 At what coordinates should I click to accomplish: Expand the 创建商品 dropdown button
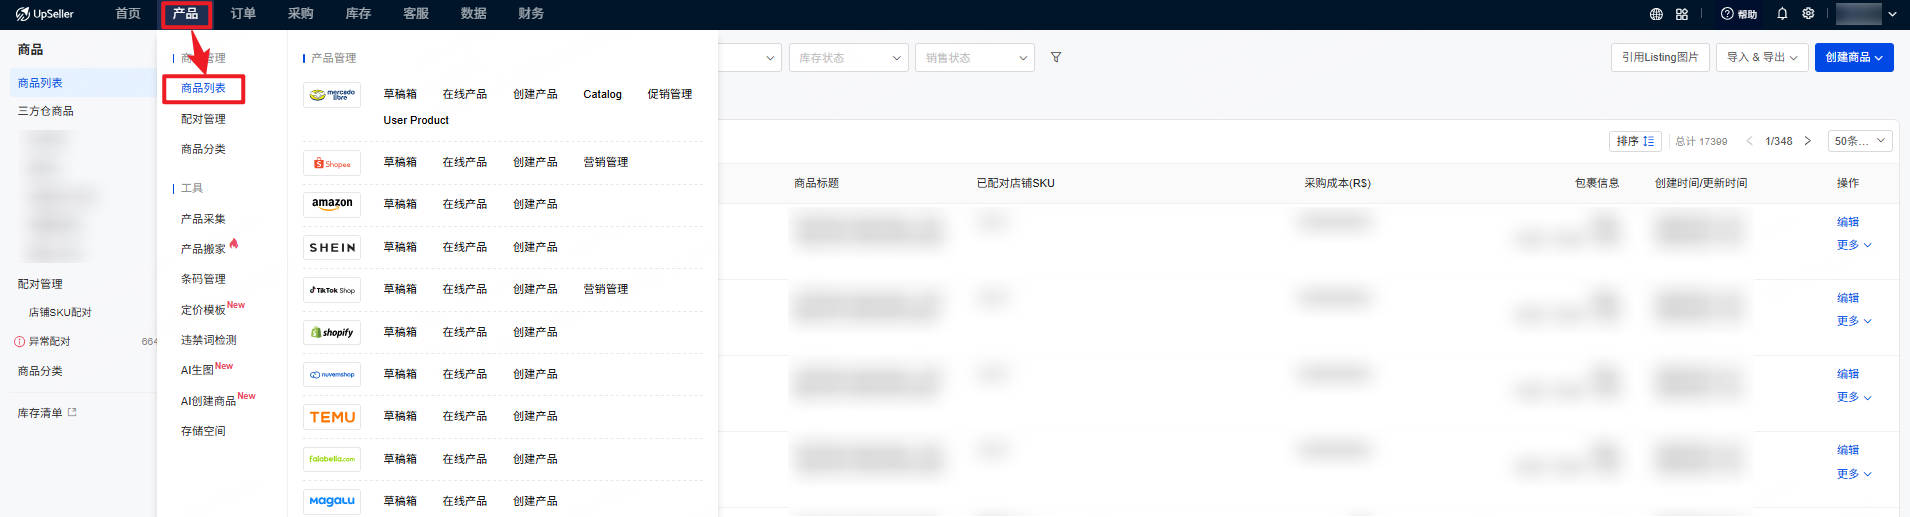click(1854, 57)
